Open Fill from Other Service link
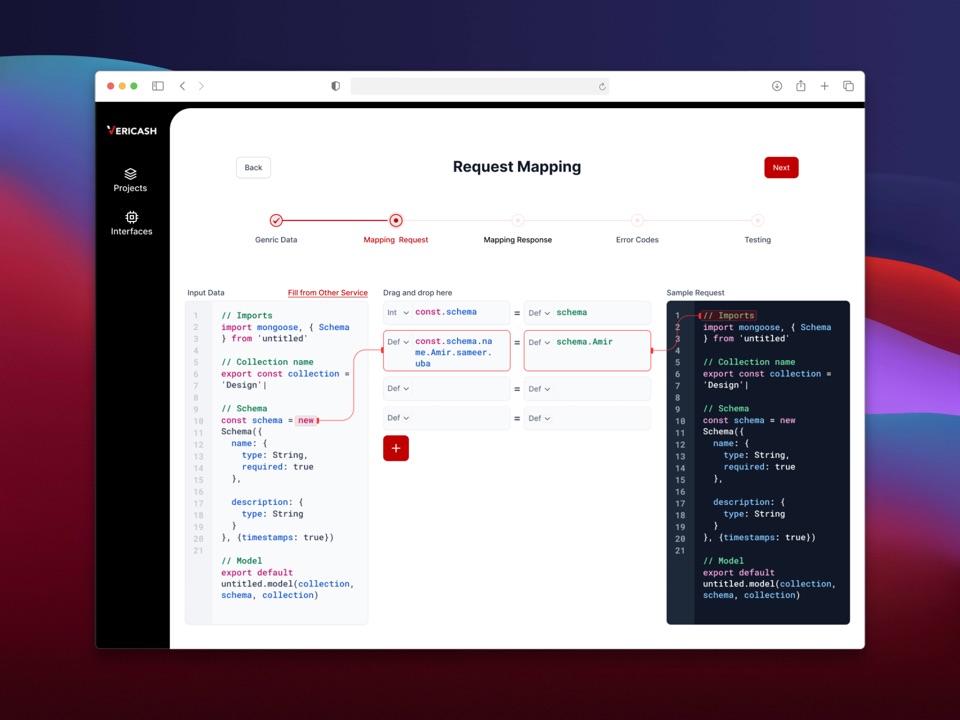 pos(328,293)
